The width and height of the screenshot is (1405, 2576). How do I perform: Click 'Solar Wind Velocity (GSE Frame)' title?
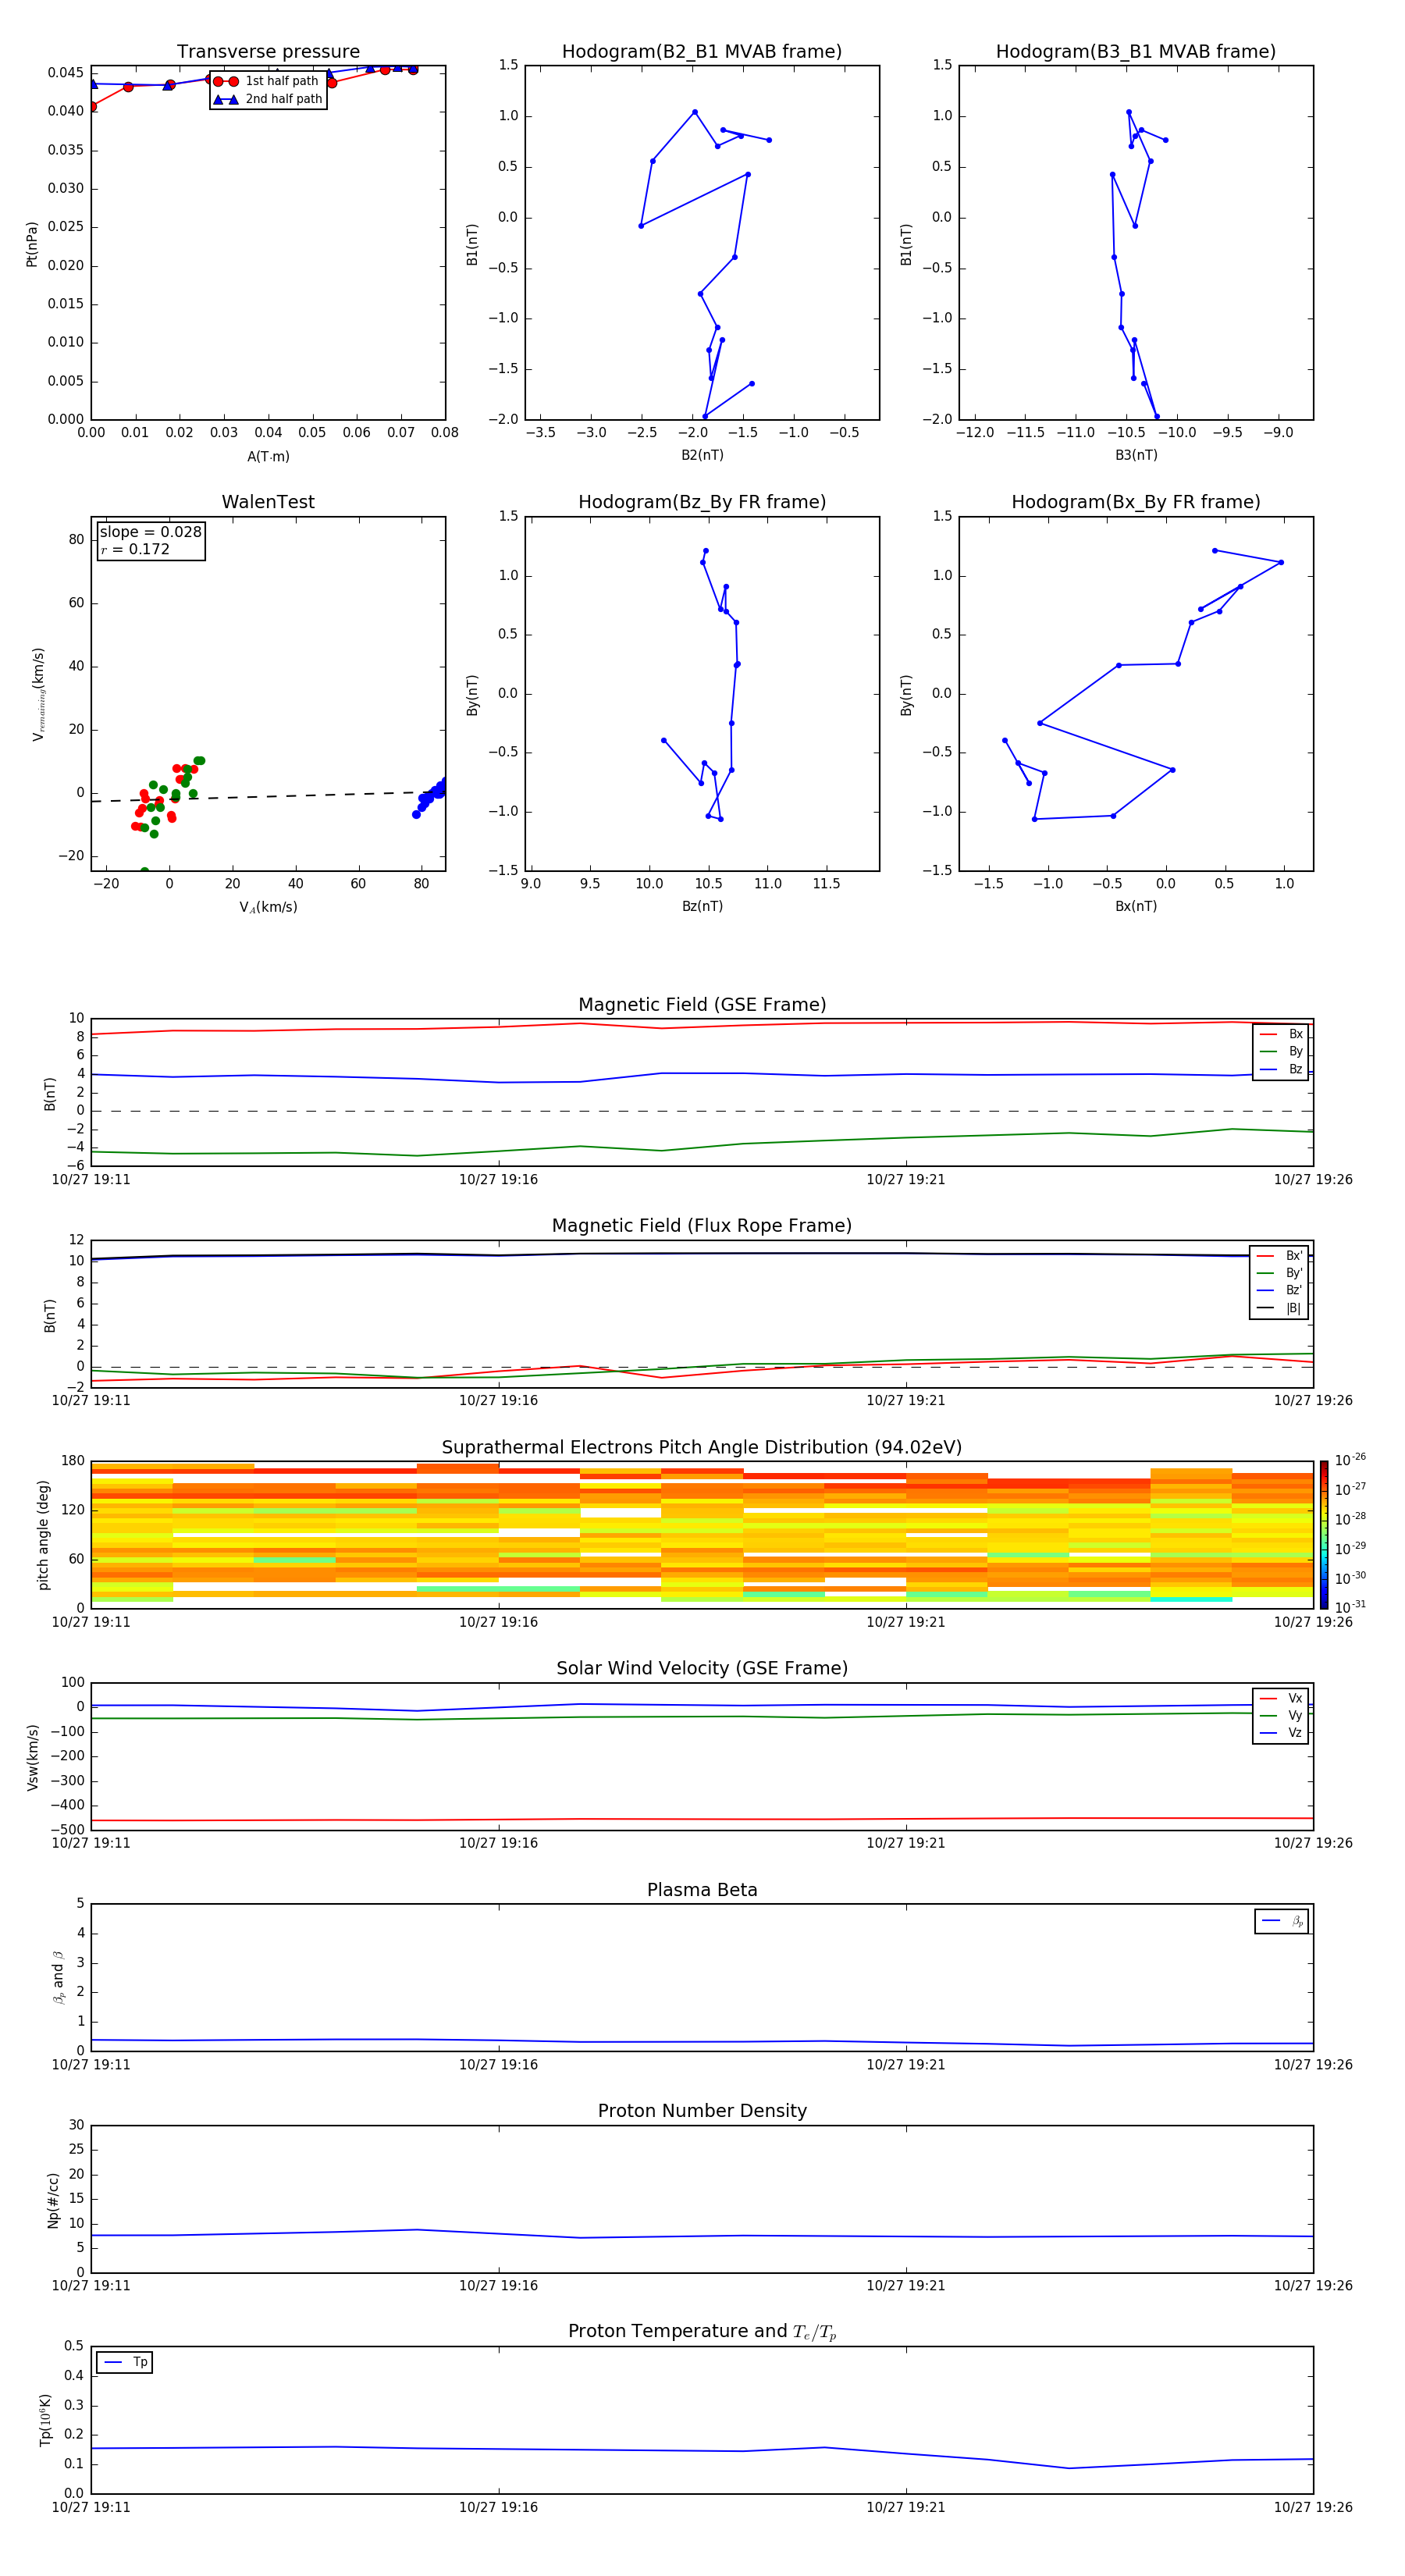coord(702,1668)
